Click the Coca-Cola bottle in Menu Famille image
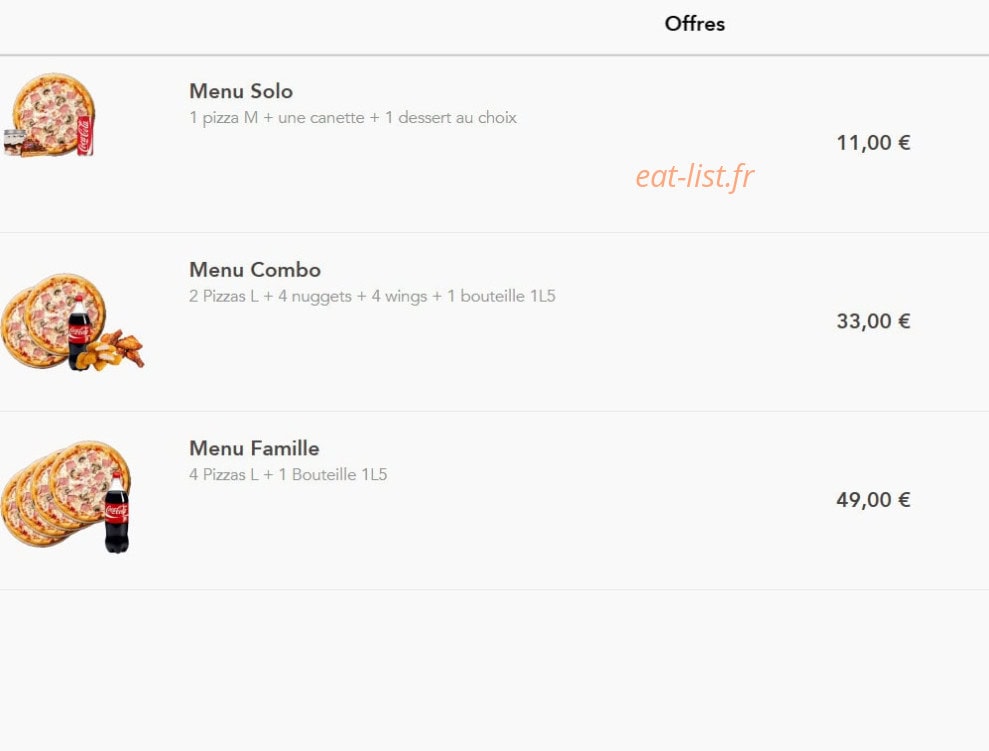This screenshot has height=751, width=989. click(117, 513)
